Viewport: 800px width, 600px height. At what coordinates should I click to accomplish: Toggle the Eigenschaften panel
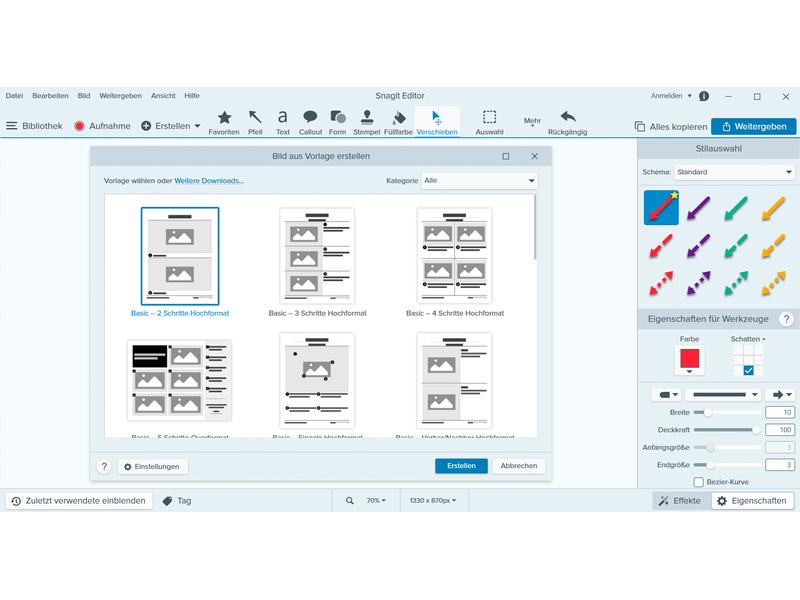click(x=752, y=501)
